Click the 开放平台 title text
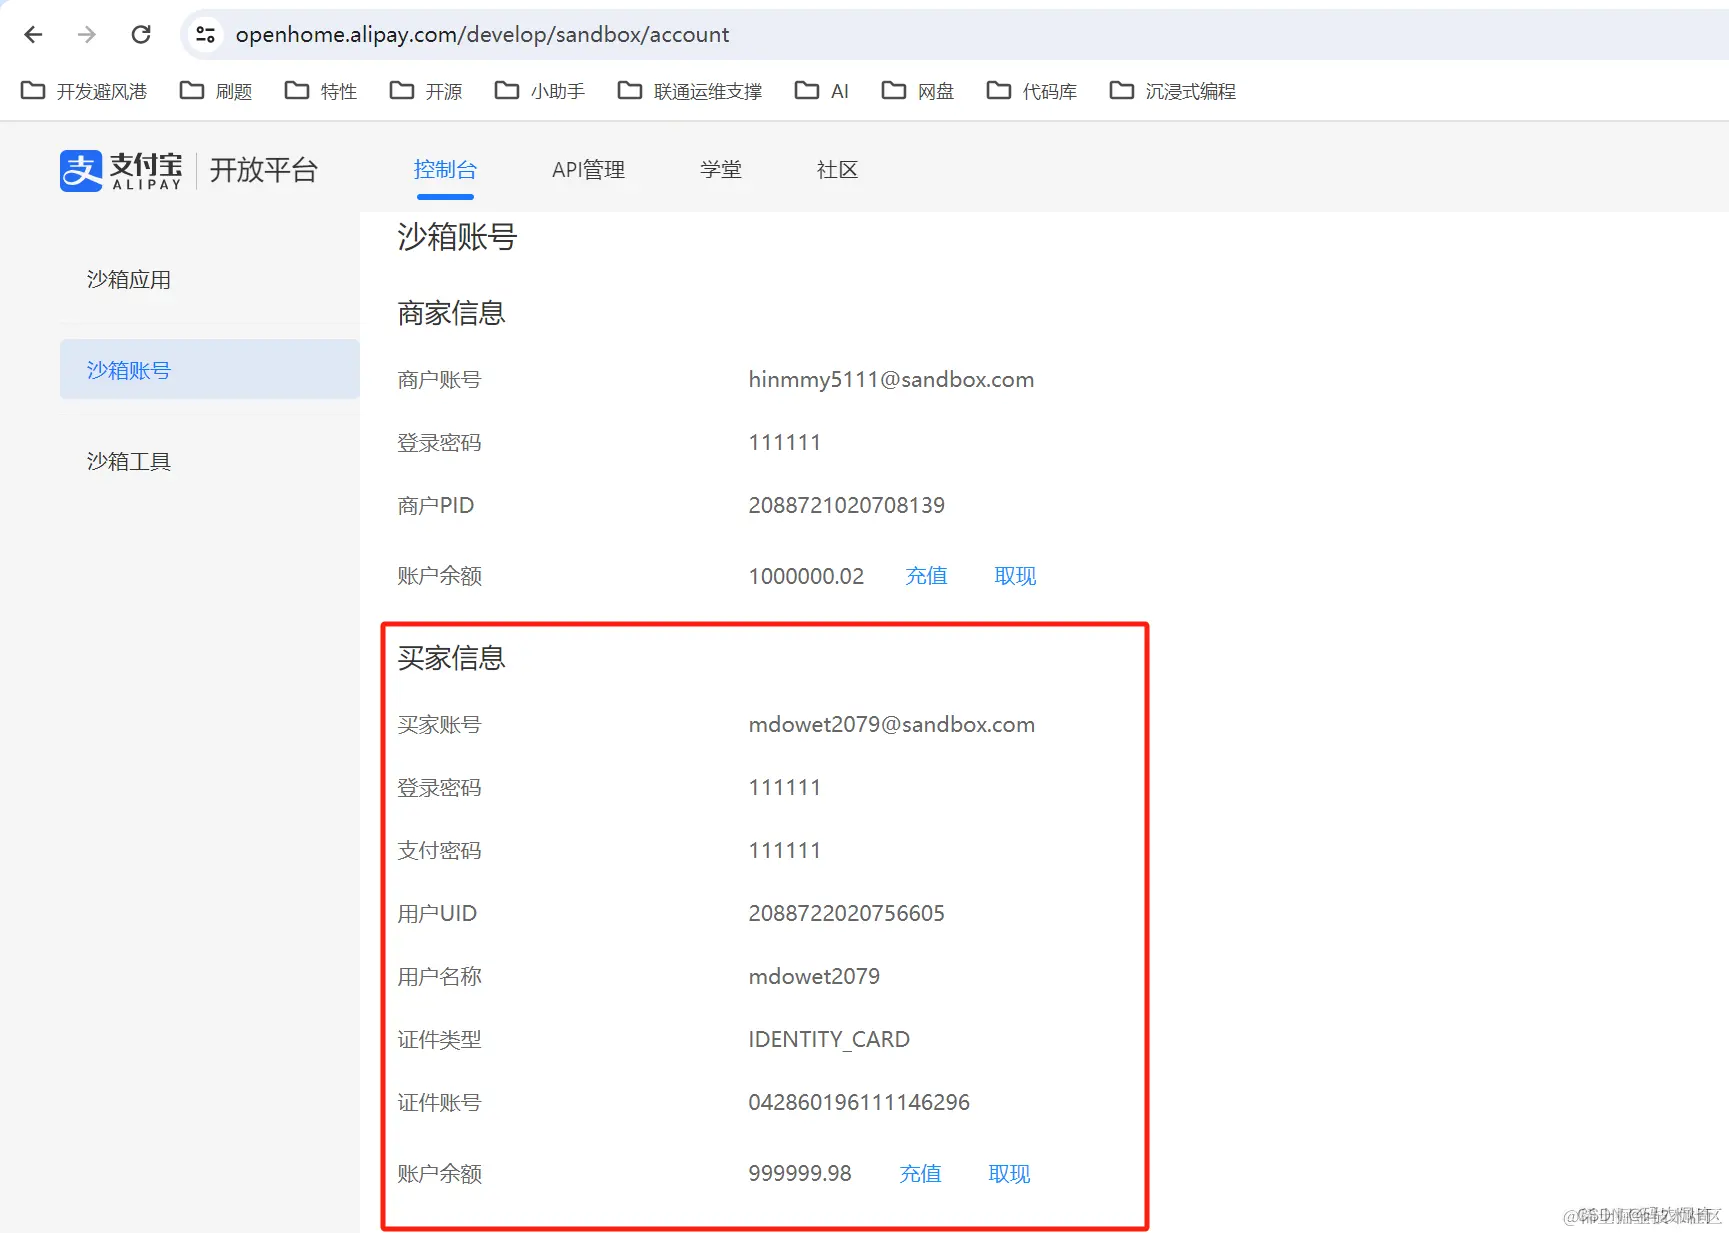1729x1233 pixels. click(263, 170)
